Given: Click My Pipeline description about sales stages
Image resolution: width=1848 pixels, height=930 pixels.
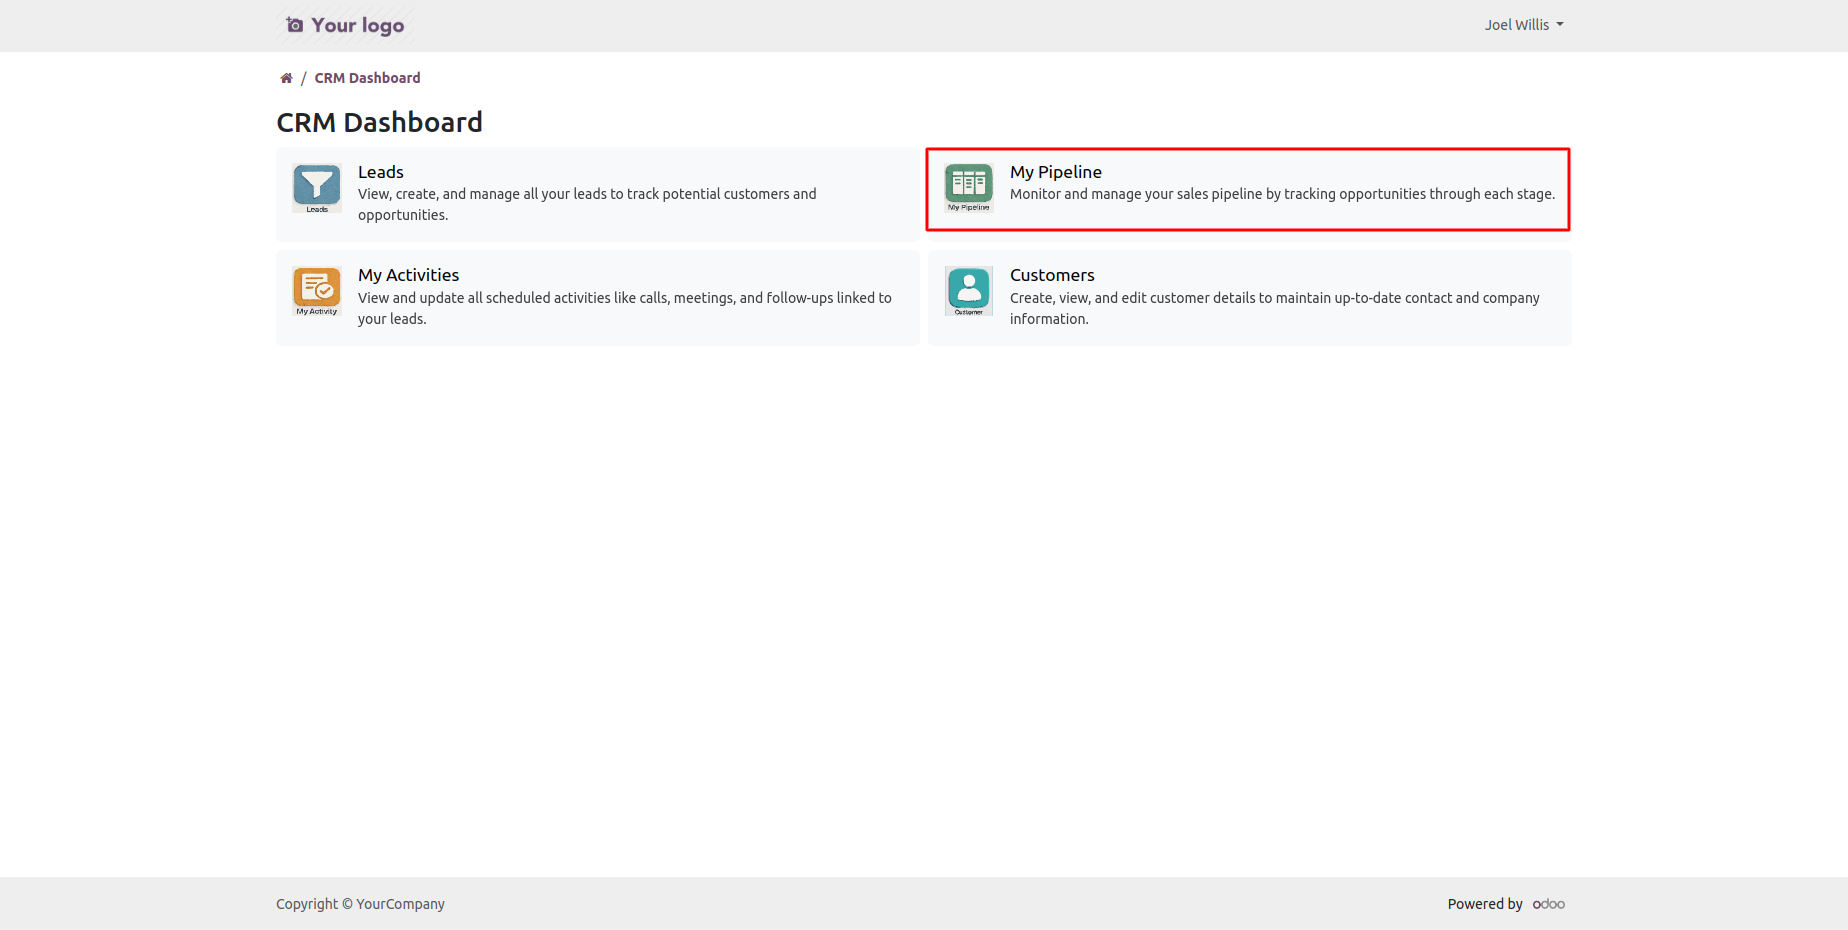Looking at the screenshot, I should (1282, 194).
